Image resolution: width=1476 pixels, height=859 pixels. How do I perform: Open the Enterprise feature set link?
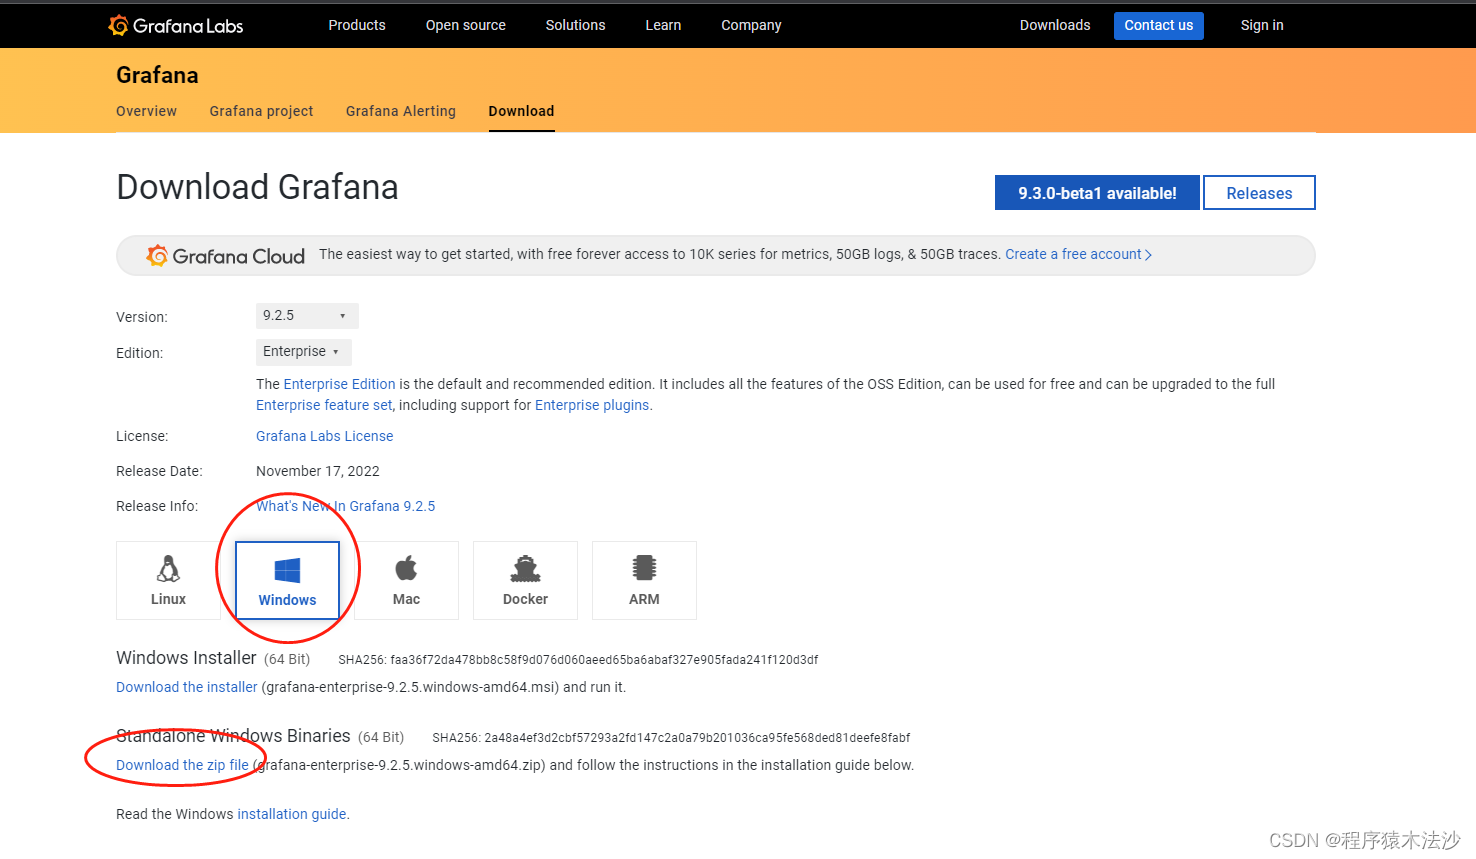tap(324, 405)
